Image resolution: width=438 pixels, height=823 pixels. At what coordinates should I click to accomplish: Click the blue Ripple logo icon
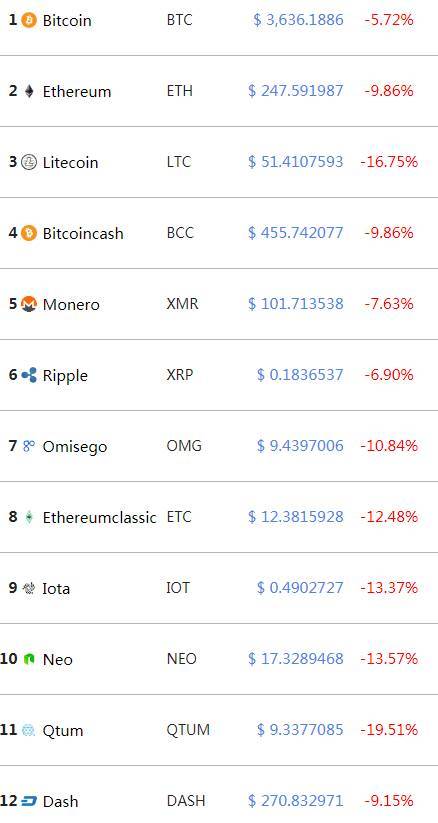[29, 375]
